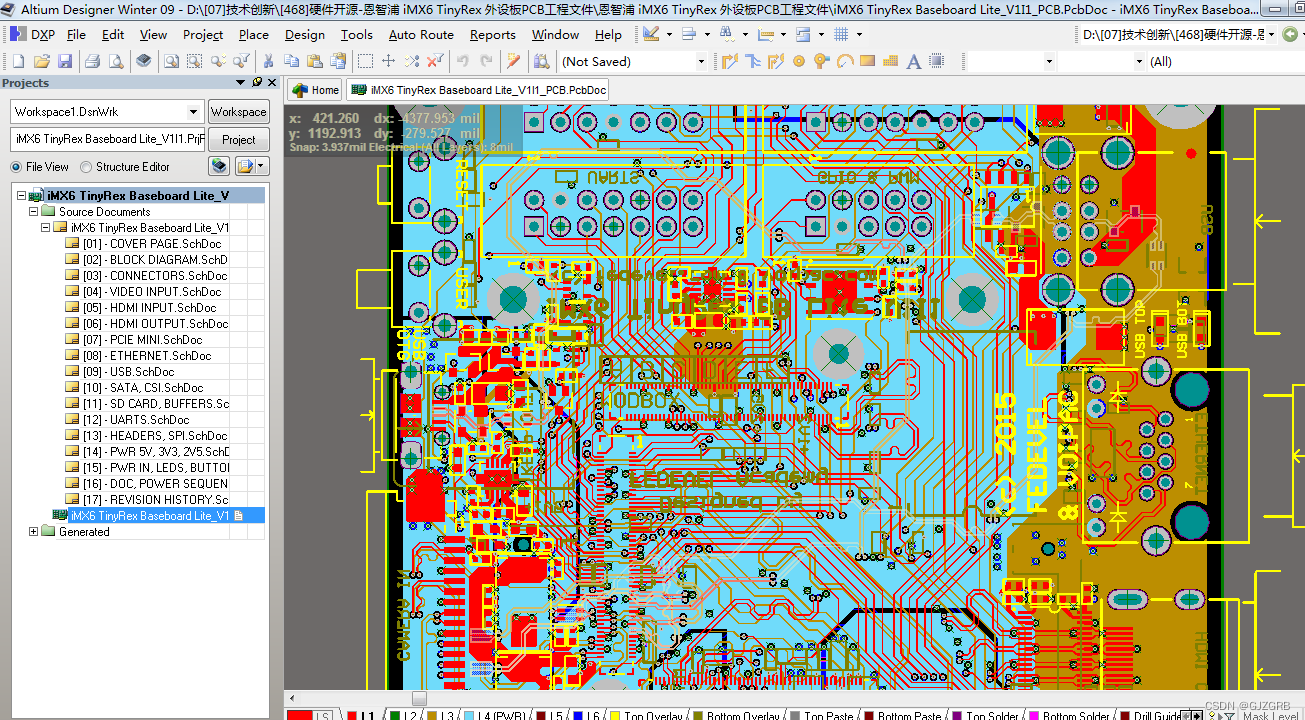Click the Workspace button
This screenshot has height=720, width=1305.
pos(238,111)
